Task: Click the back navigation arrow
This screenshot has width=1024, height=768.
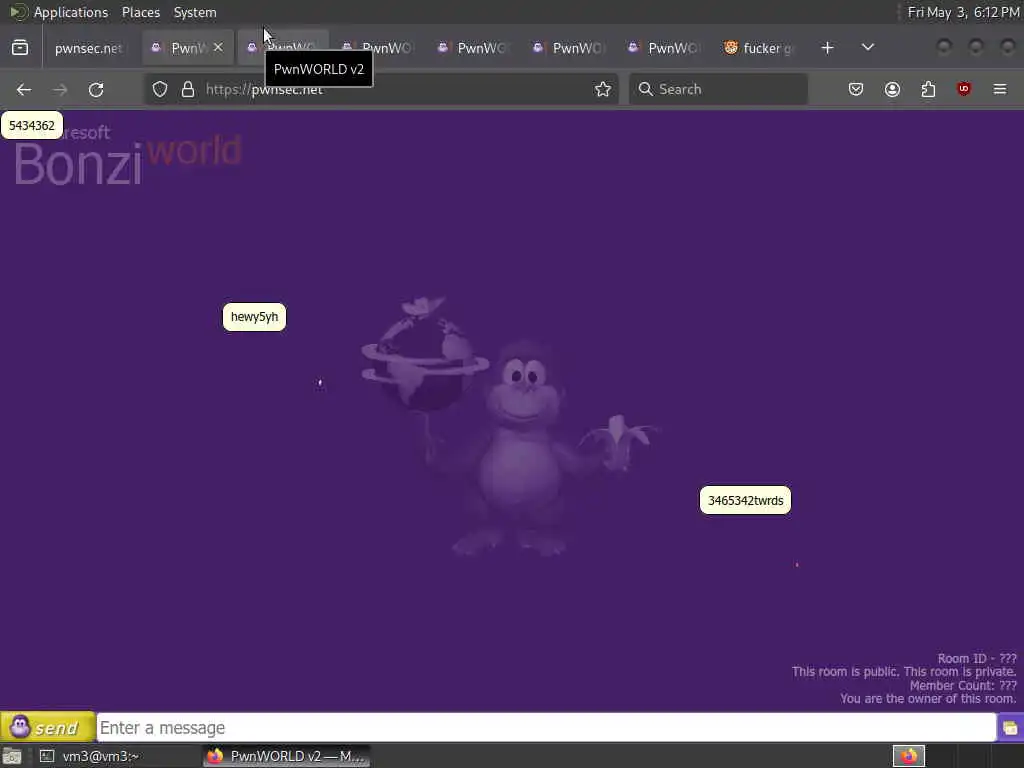Action: 24,89
